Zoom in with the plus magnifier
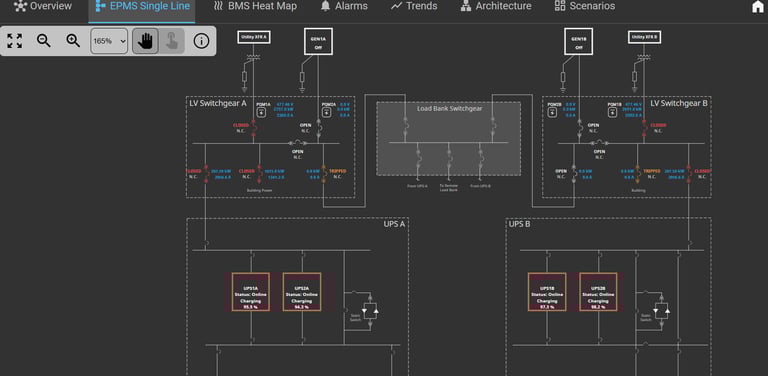The height and width of the screenshot is (376, 768). coord(73,41)
